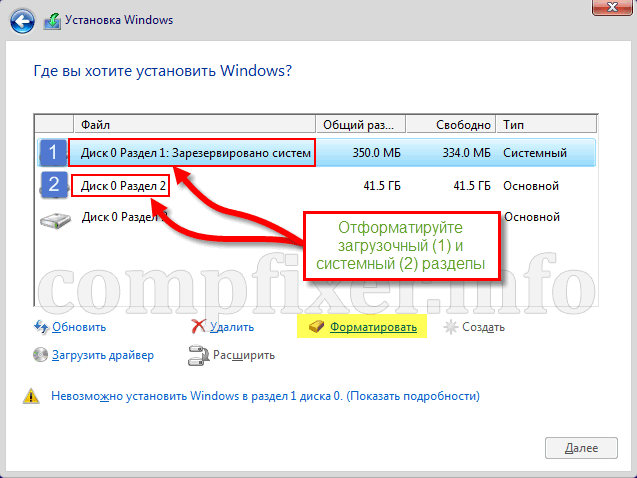Sort by the Тип column header
The height and width of the screenshot is (478, 637).
(x=546, y=124)
